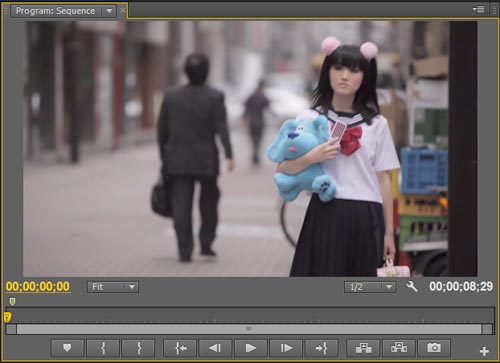Click the Add Marker button

67,348
